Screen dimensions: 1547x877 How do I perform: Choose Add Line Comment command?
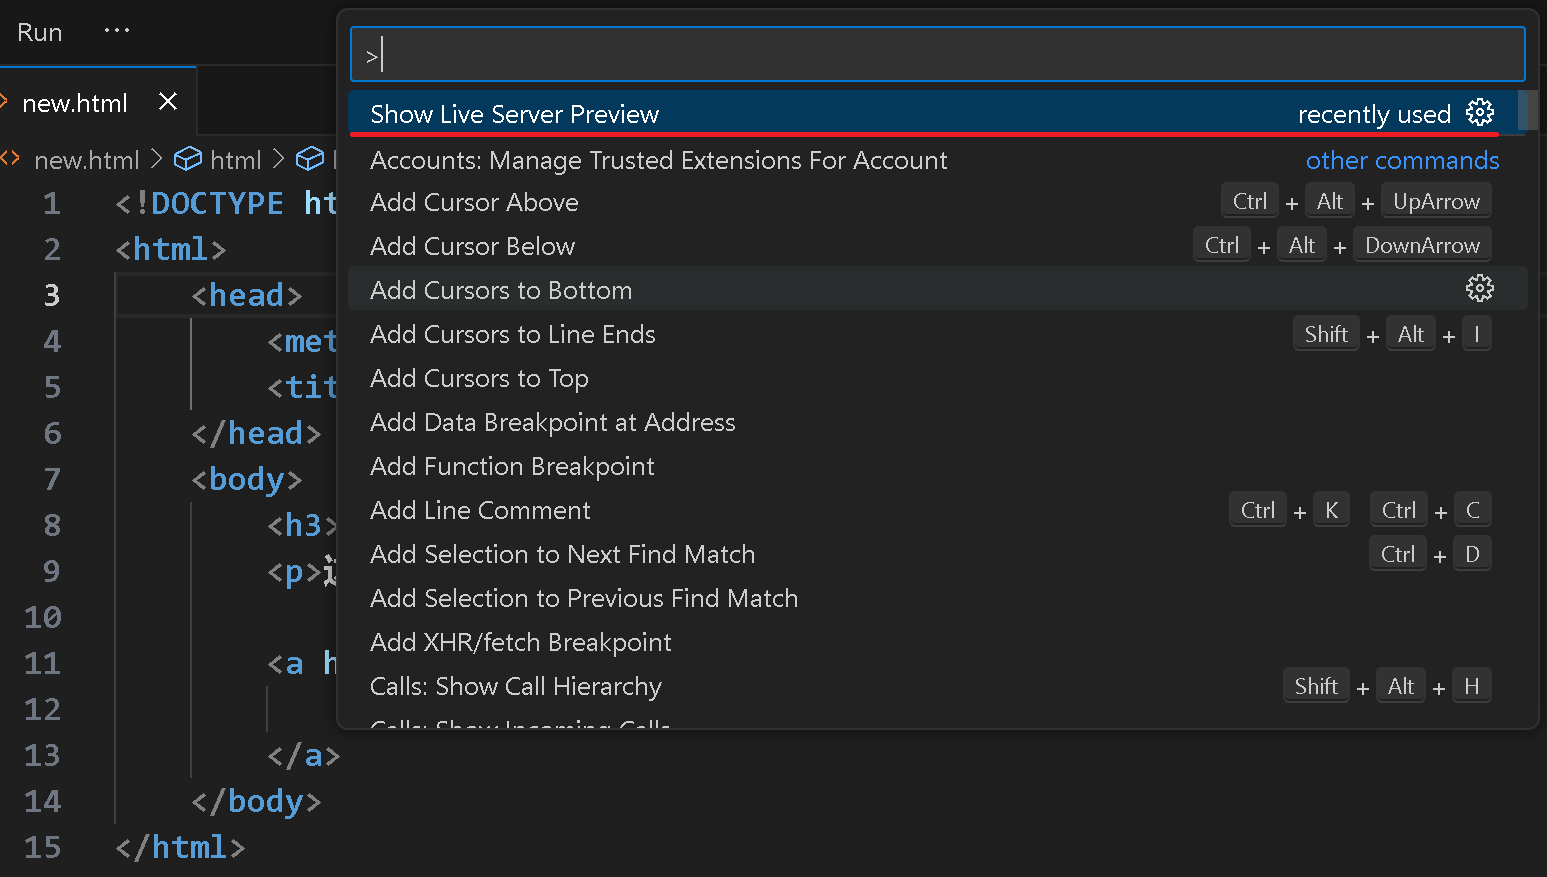coord(480,510)
